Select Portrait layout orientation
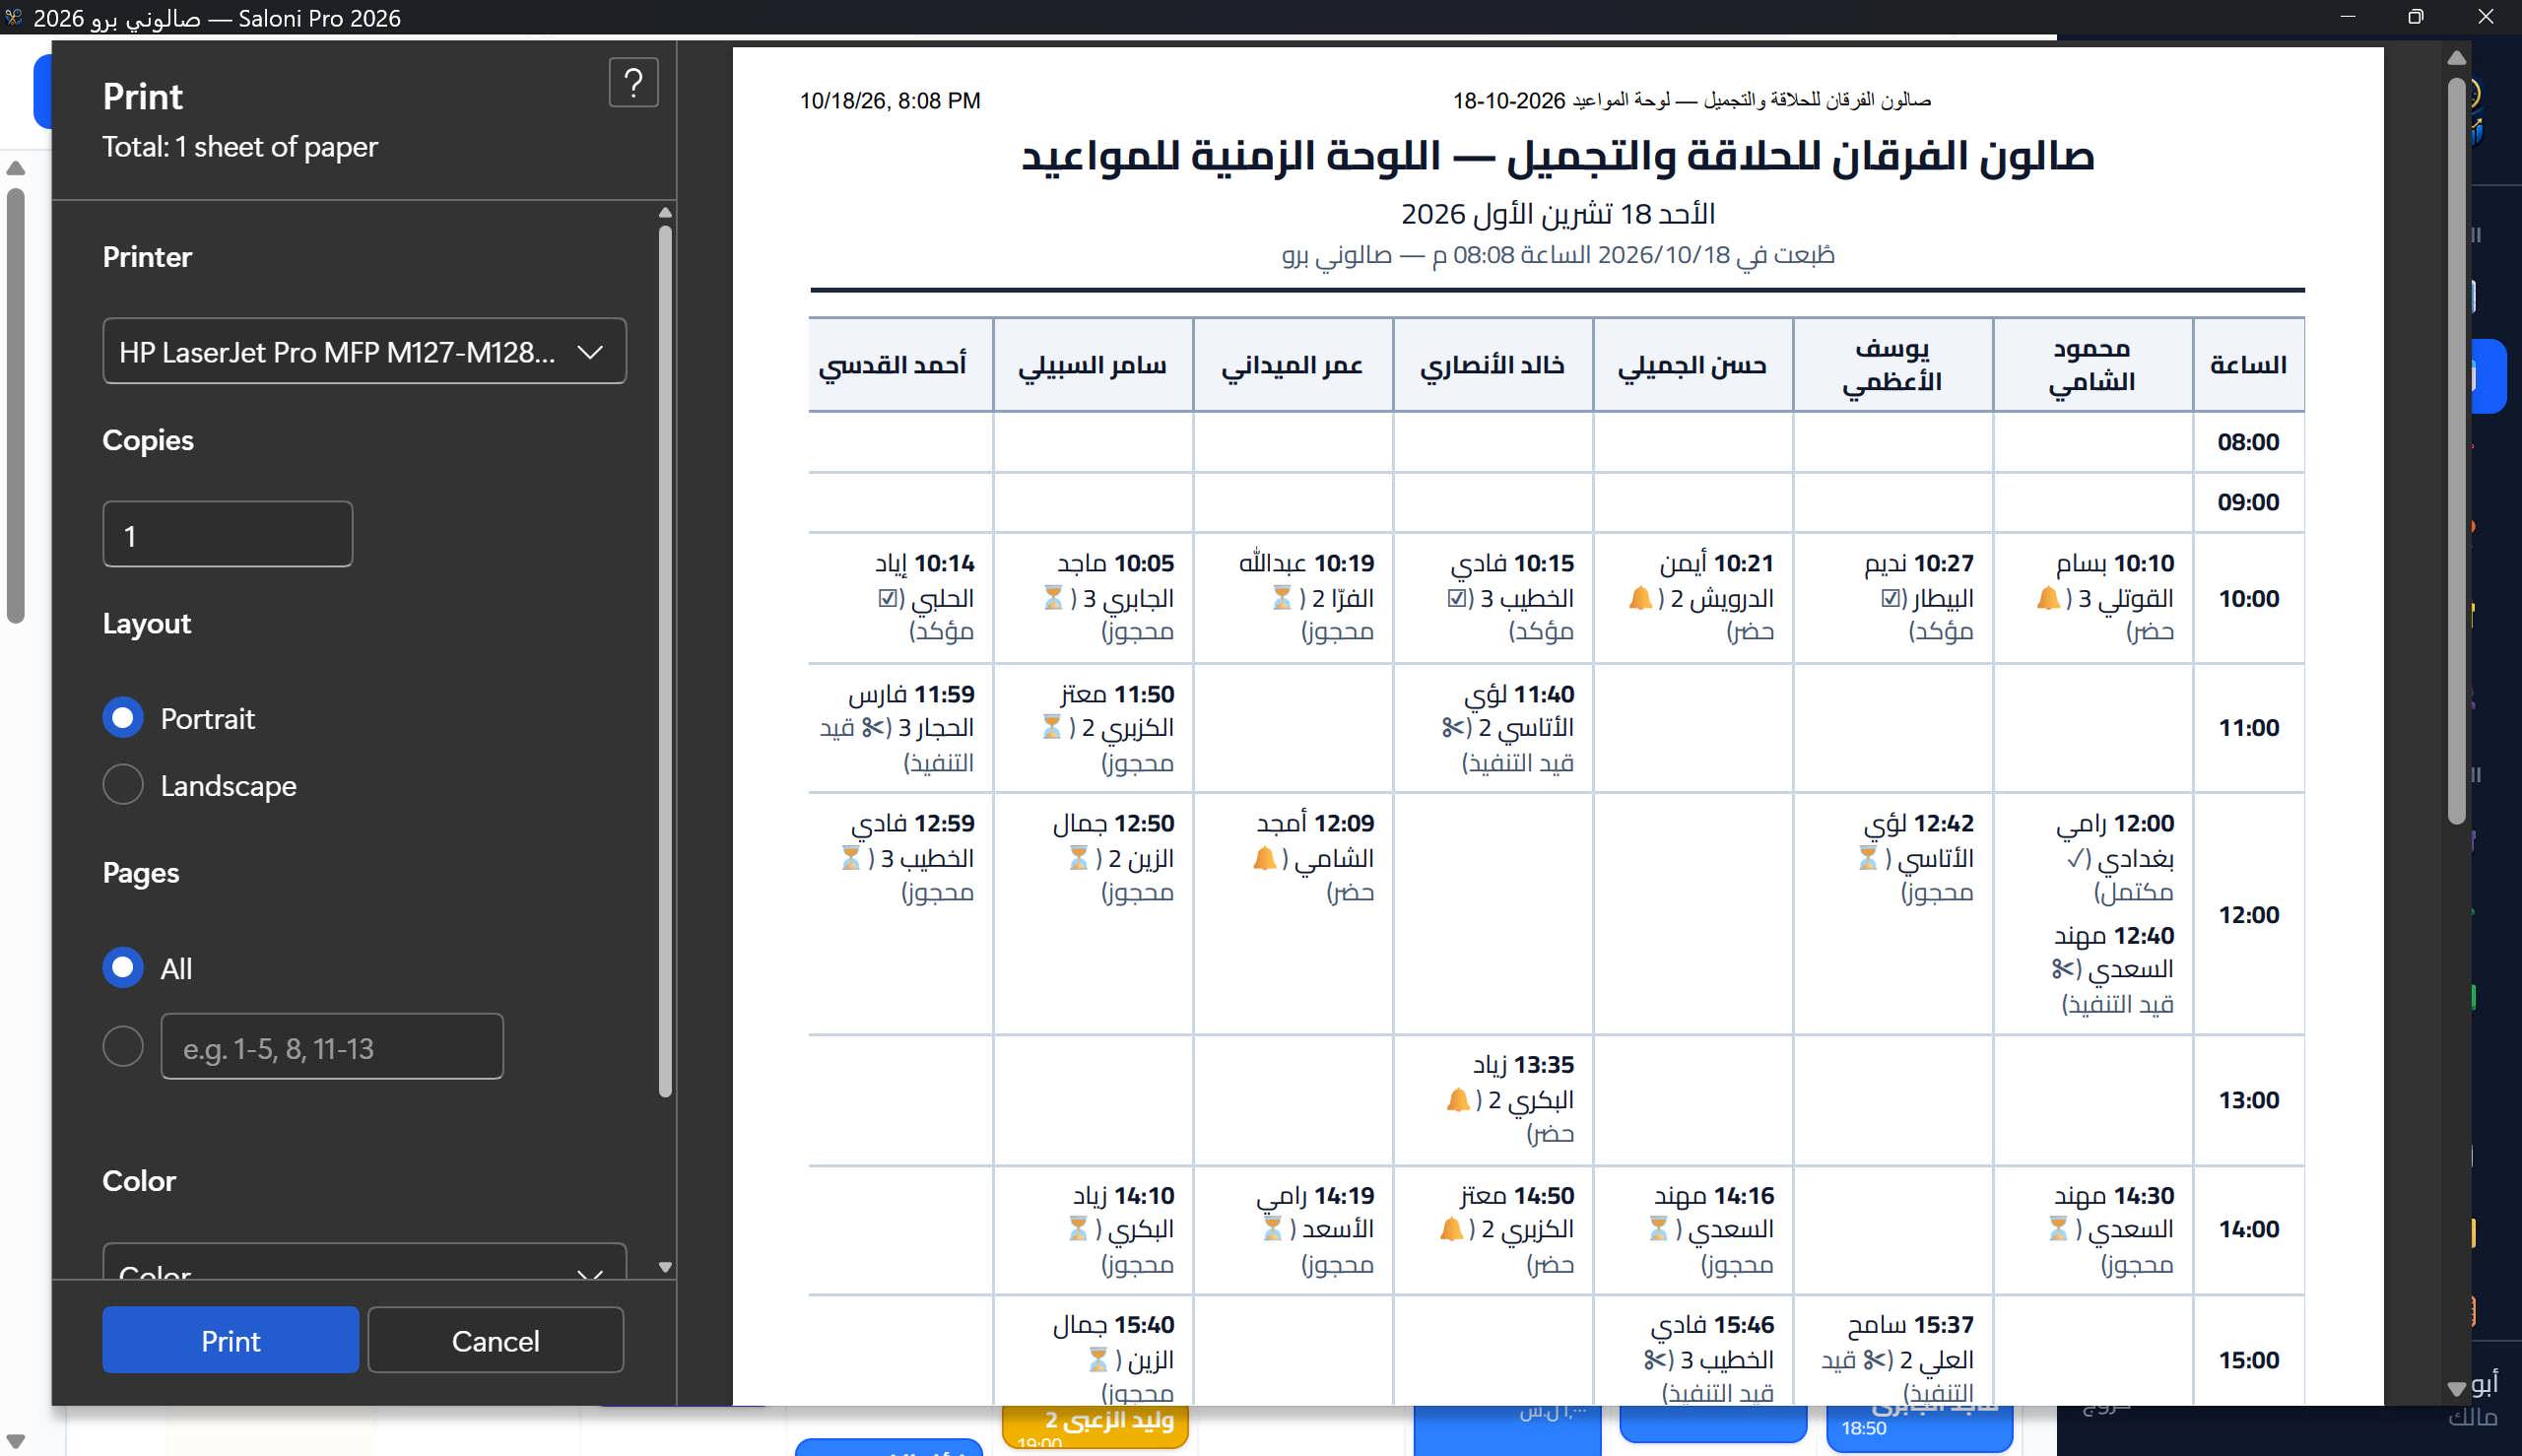2522x1456 pixels. (123, 718)
